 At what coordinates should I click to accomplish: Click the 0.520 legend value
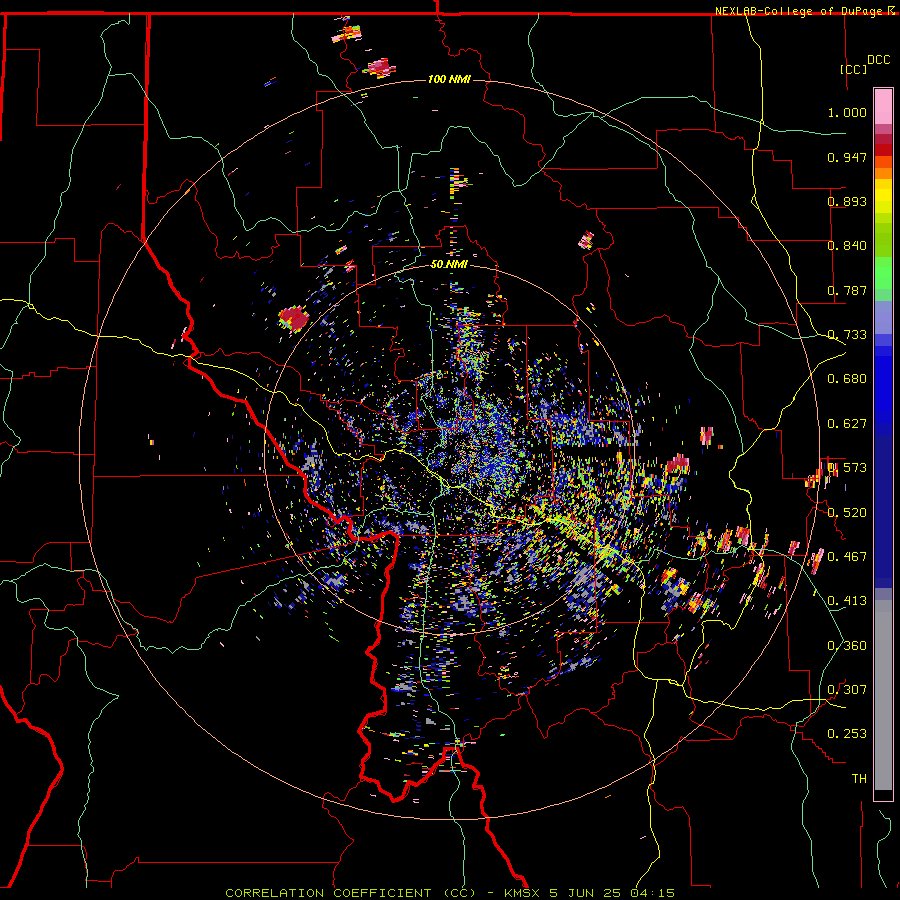[x=847, y=512]
